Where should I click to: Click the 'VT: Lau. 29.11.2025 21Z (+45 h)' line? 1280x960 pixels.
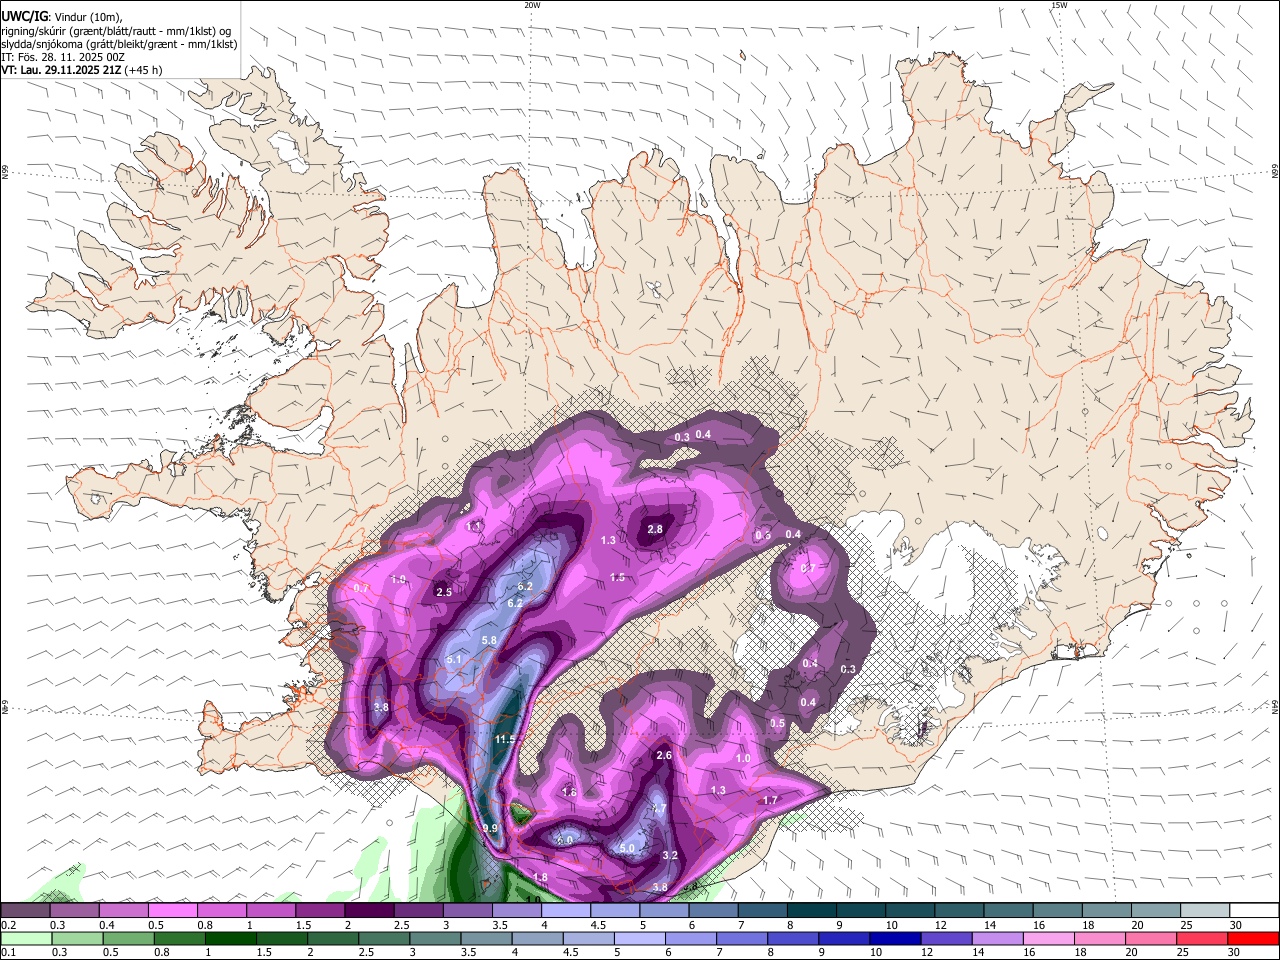pos(81,70)
